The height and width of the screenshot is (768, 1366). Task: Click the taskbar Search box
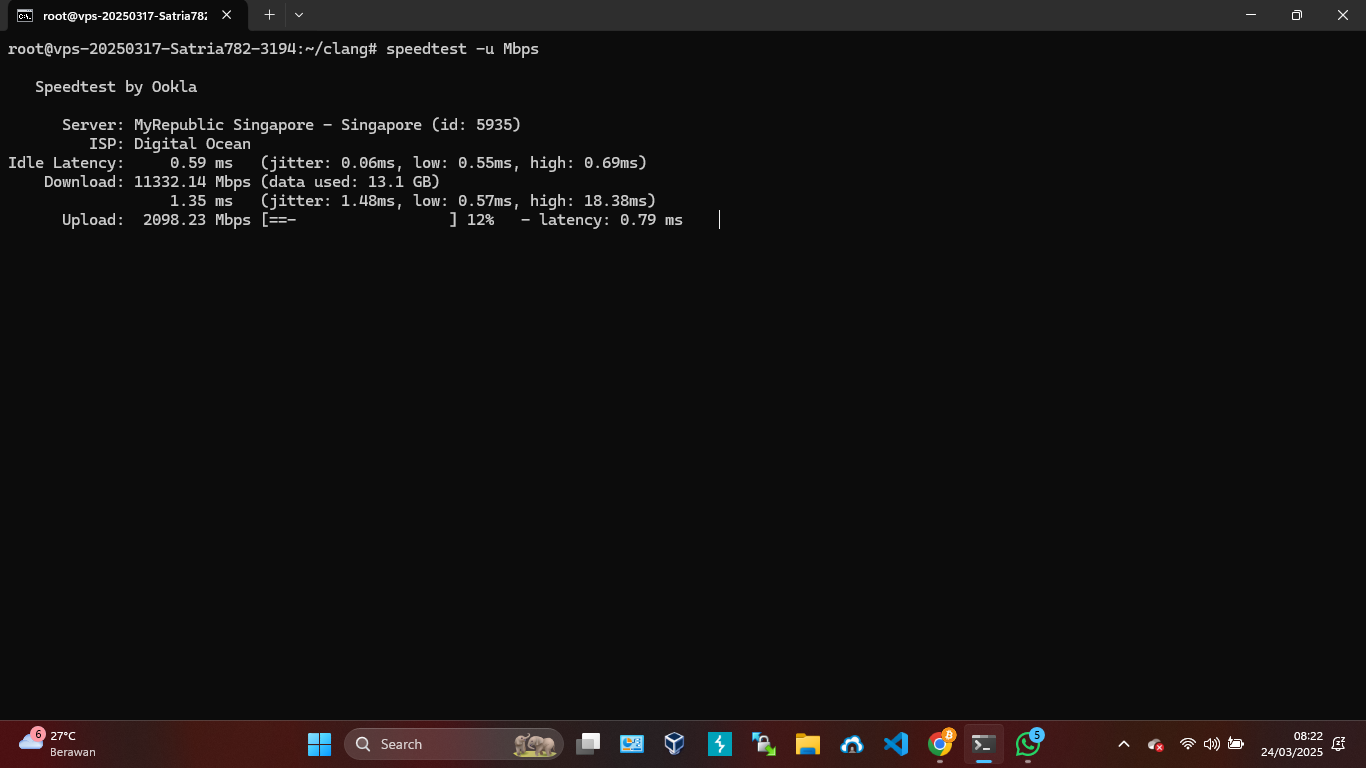pyautogui.click(x=454, y=744)
